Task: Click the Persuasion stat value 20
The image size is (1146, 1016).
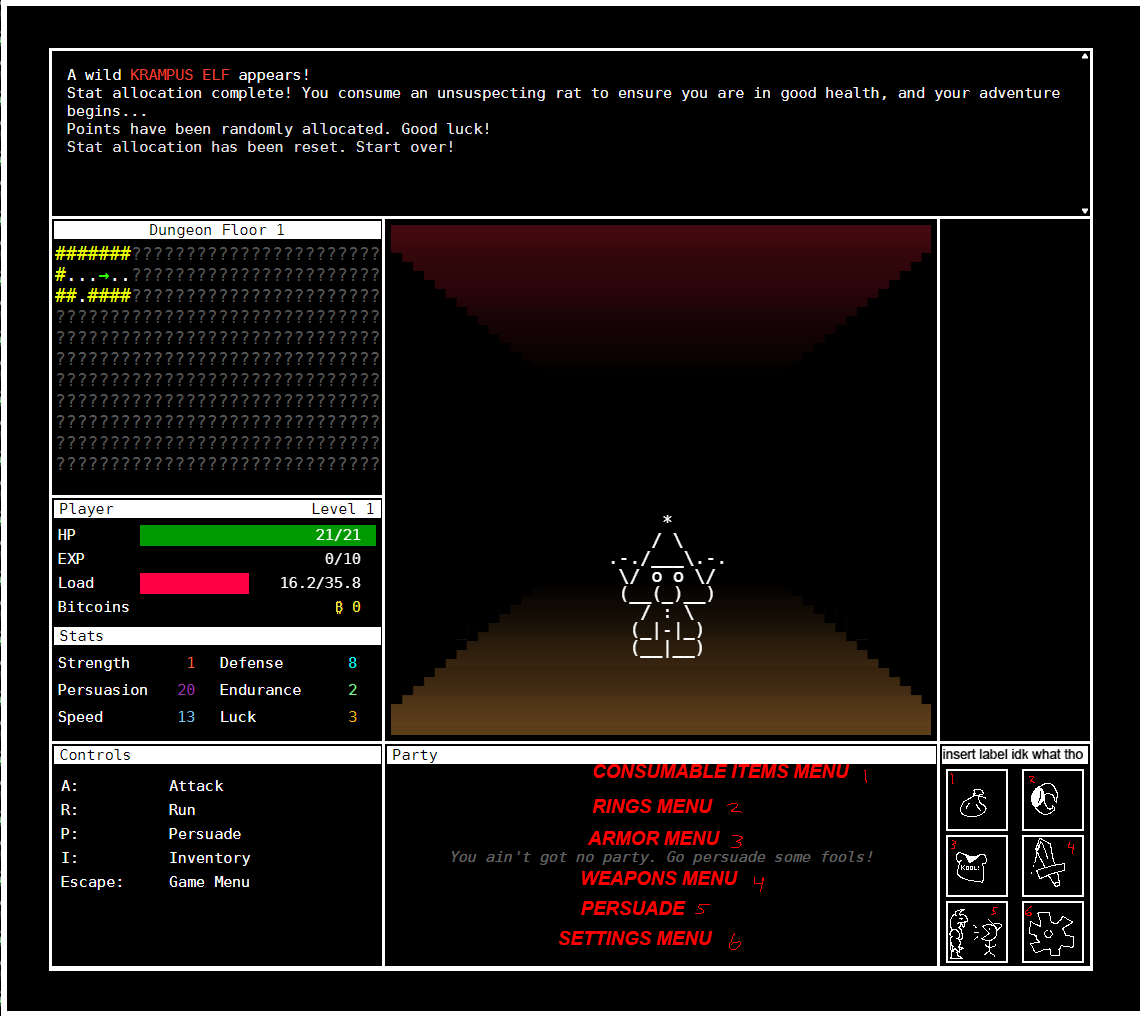Action: pos(186,690)
